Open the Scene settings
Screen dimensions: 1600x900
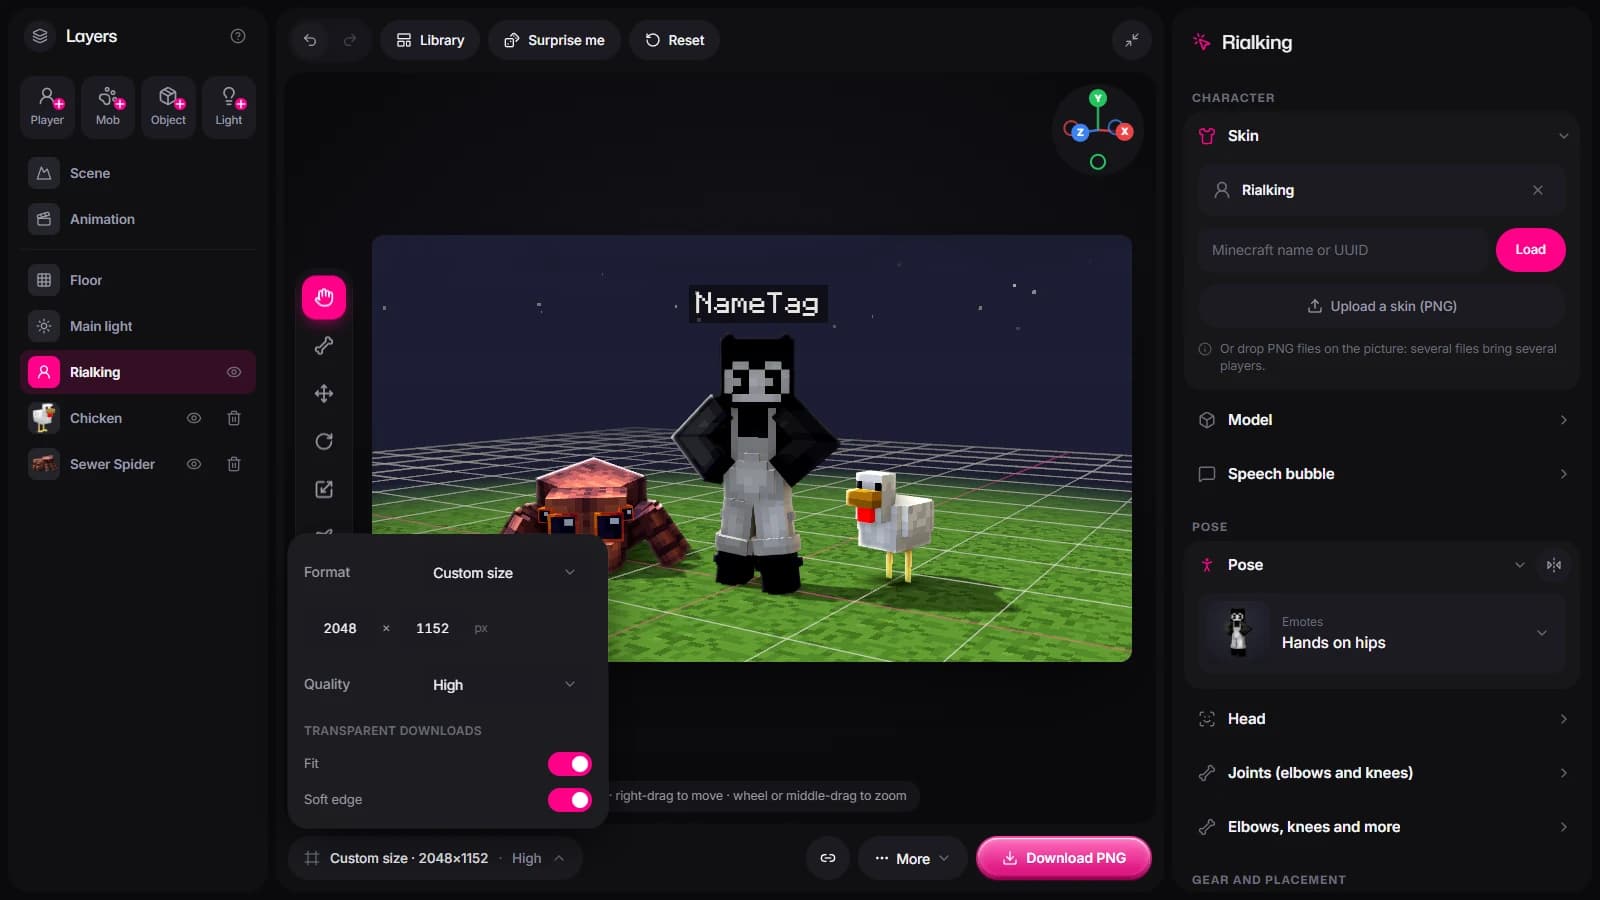tap(138, 173)
